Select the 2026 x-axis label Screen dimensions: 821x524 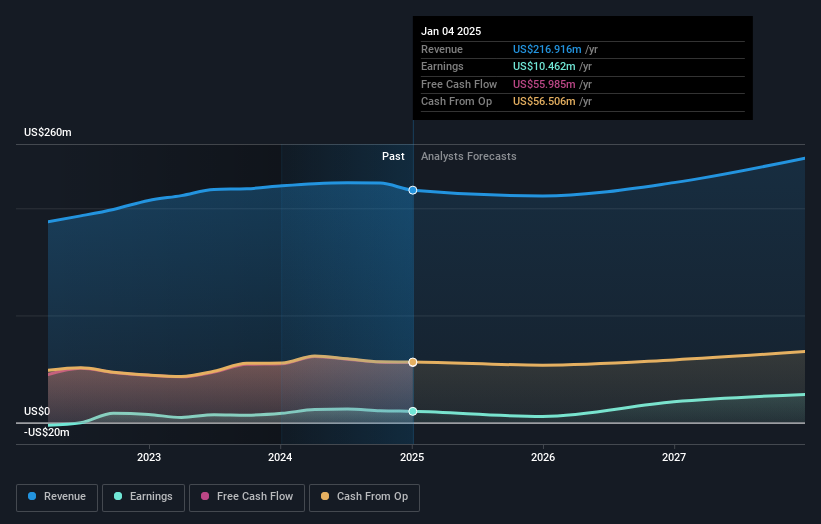(x=543, y=457)
